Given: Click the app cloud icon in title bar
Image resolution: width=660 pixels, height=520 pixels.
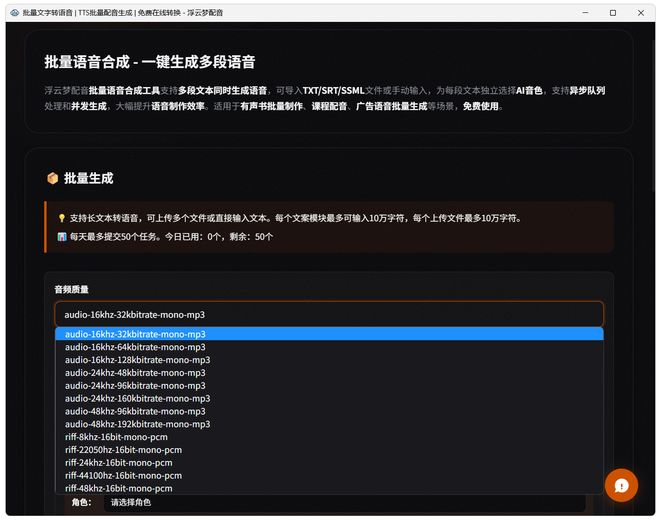Looking at the screenshot, I should 14,13.
